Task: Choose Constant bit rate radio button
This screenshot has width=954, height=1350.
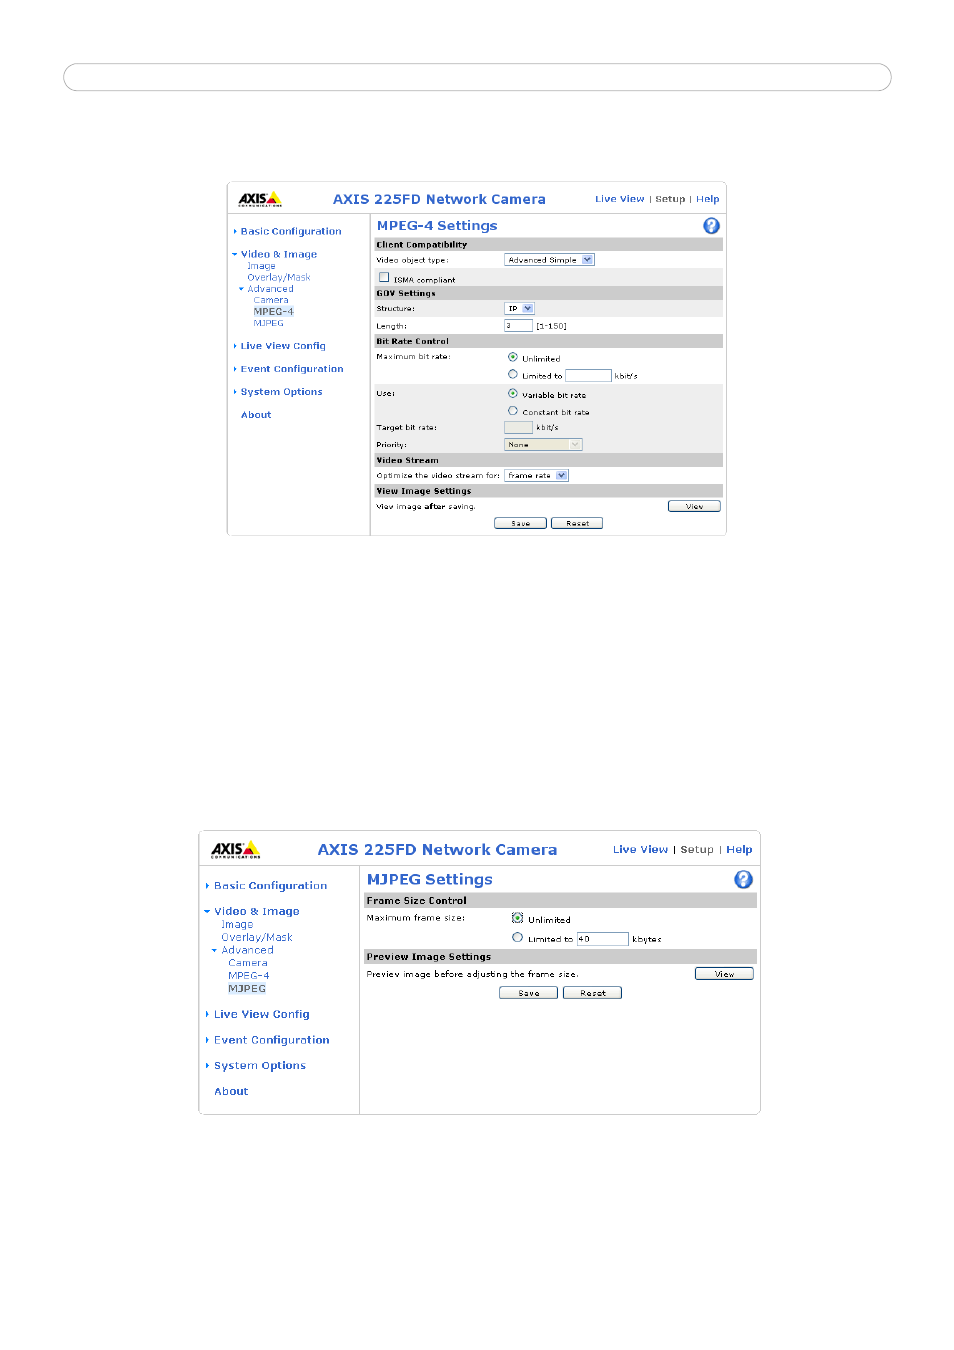Action: click(513, 411)
